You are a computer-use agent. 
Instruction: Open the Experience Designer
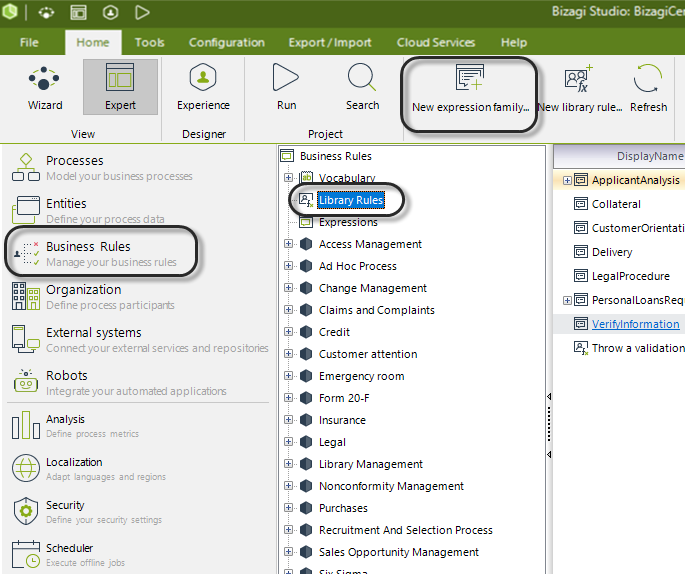[x=203, y=87]
